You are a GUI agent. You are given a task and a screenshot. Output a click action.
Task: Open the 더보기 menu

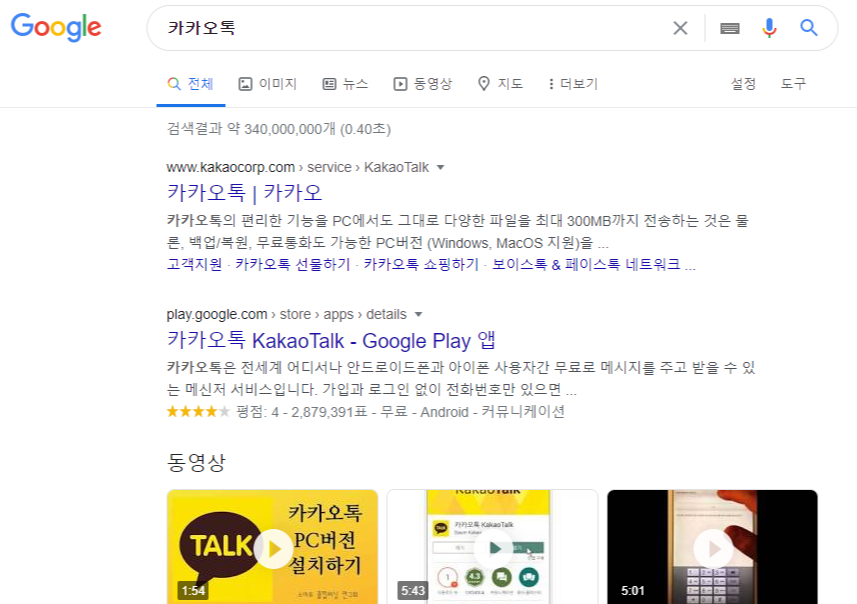[573, 84]
